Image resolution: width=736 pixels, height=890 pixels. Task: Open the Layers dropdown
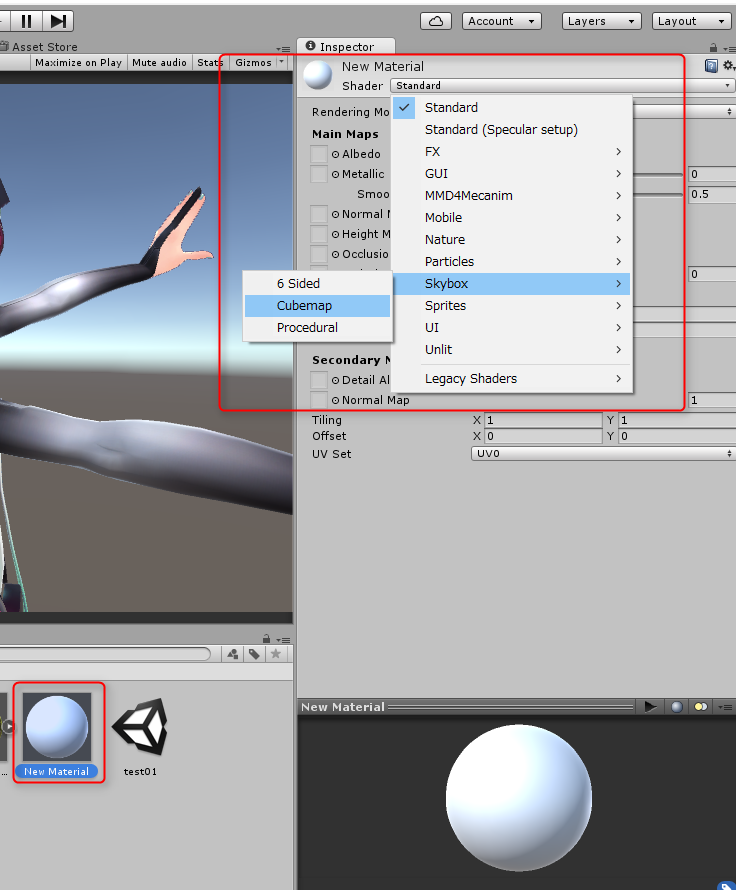pos(602,22)
